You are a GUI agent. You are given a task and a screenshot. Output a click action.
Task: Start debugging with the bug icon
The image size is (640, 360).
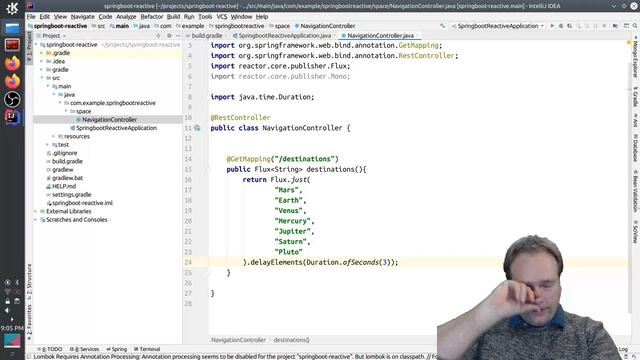[561, 26]
